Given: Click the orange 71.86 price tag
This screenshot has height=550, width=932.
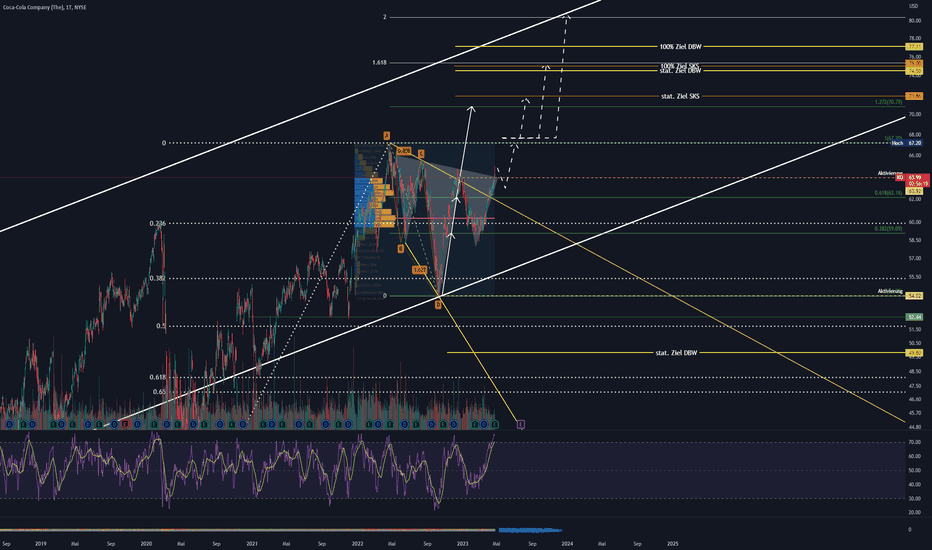Looking at the screenshot, I should click(914, 96).
